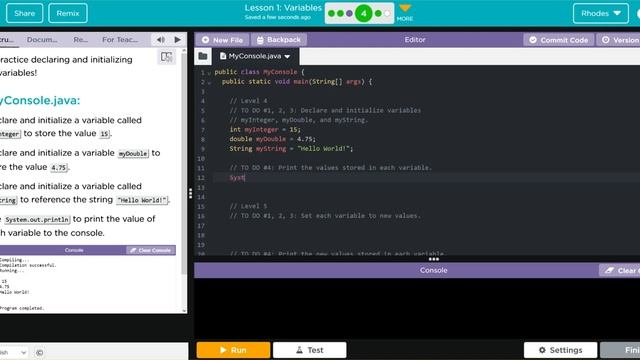Screen dimensions: 640x360
Task: Collapse code fold arrow on line 2
Action: click(x=209, y=82)
